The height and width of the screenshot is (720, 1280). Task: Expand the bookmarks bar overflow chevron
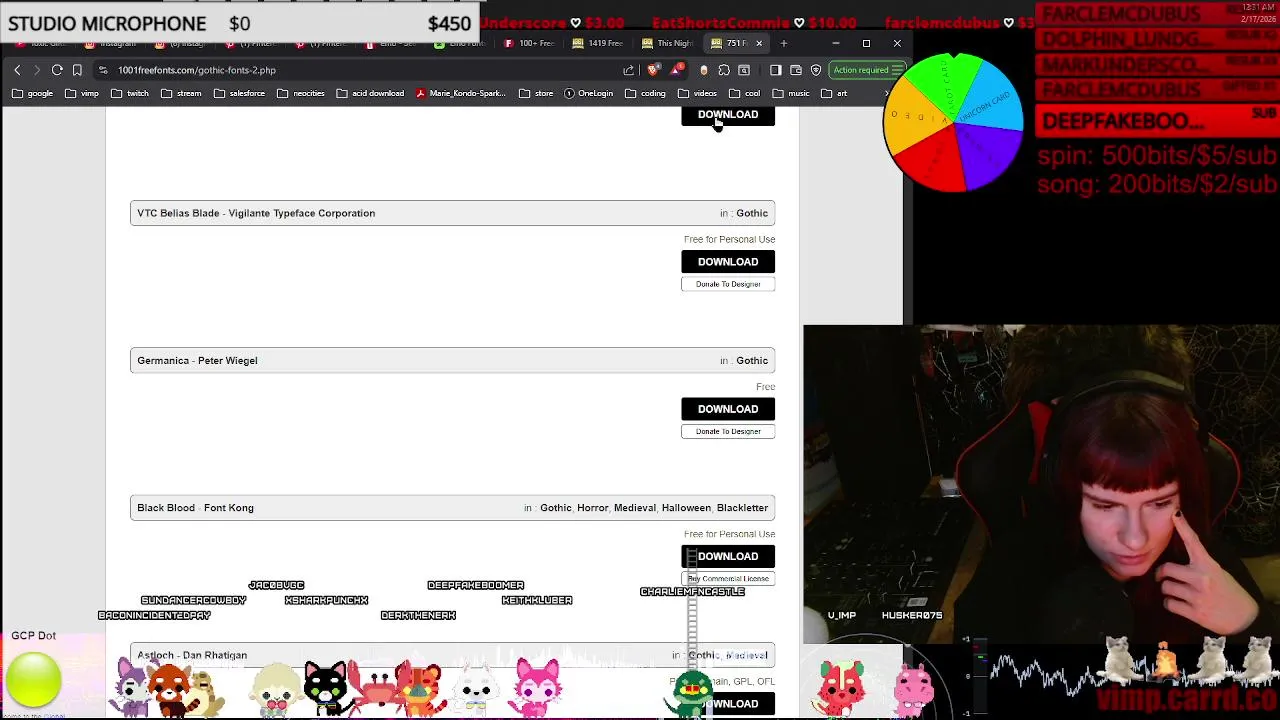(886, 93)
